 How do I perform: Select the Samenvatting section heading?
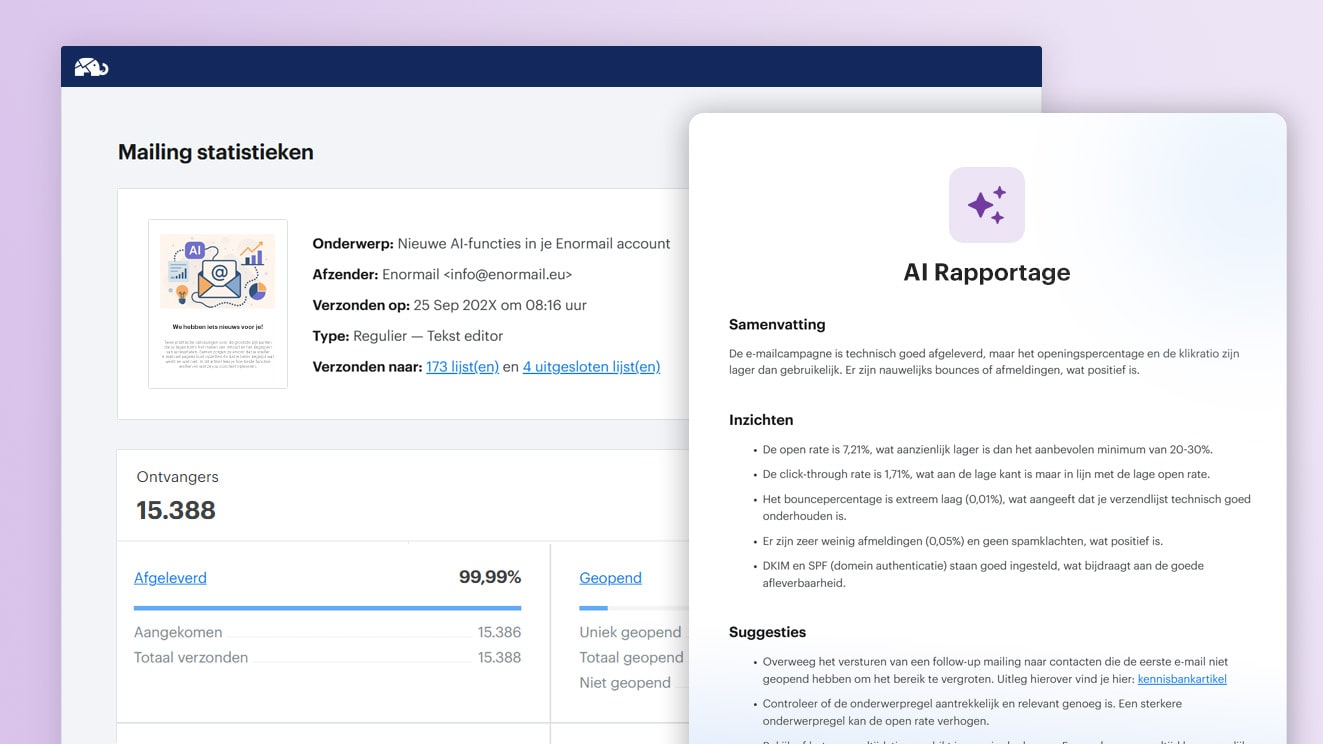(777, 325)
